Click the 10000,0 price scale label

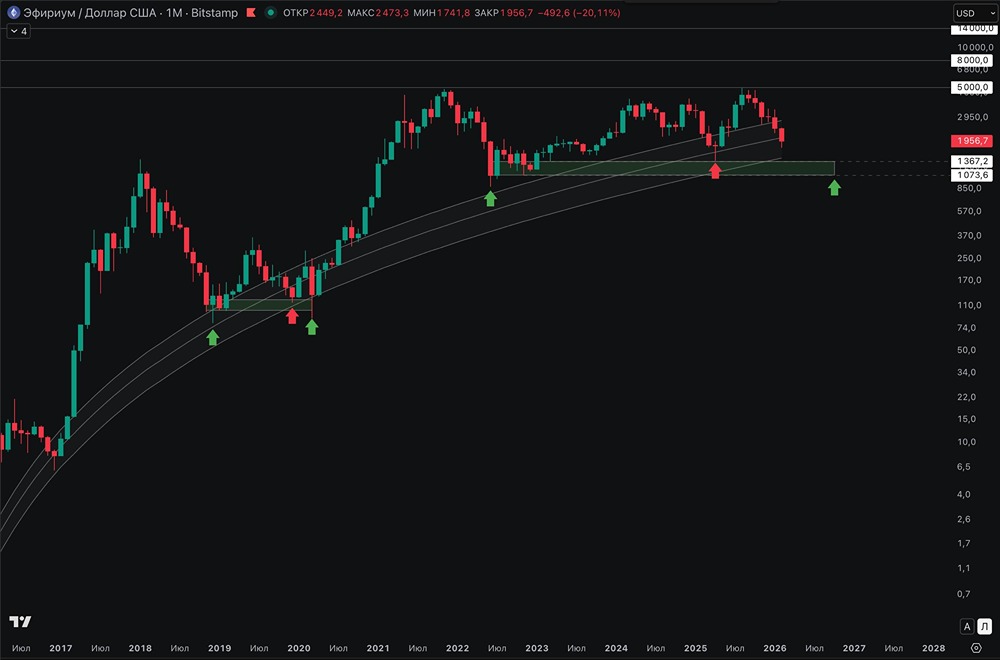coord(975,47)
